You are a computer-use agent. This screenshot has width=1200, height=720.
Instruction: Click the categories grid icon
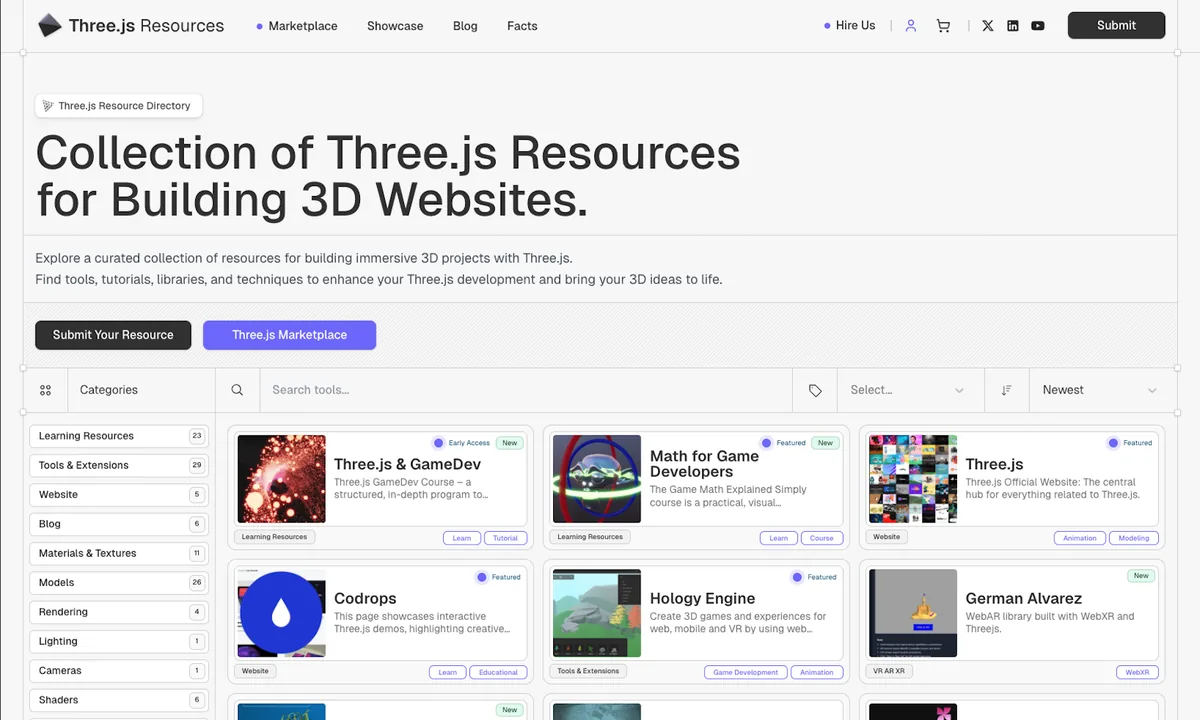point(45,390)
